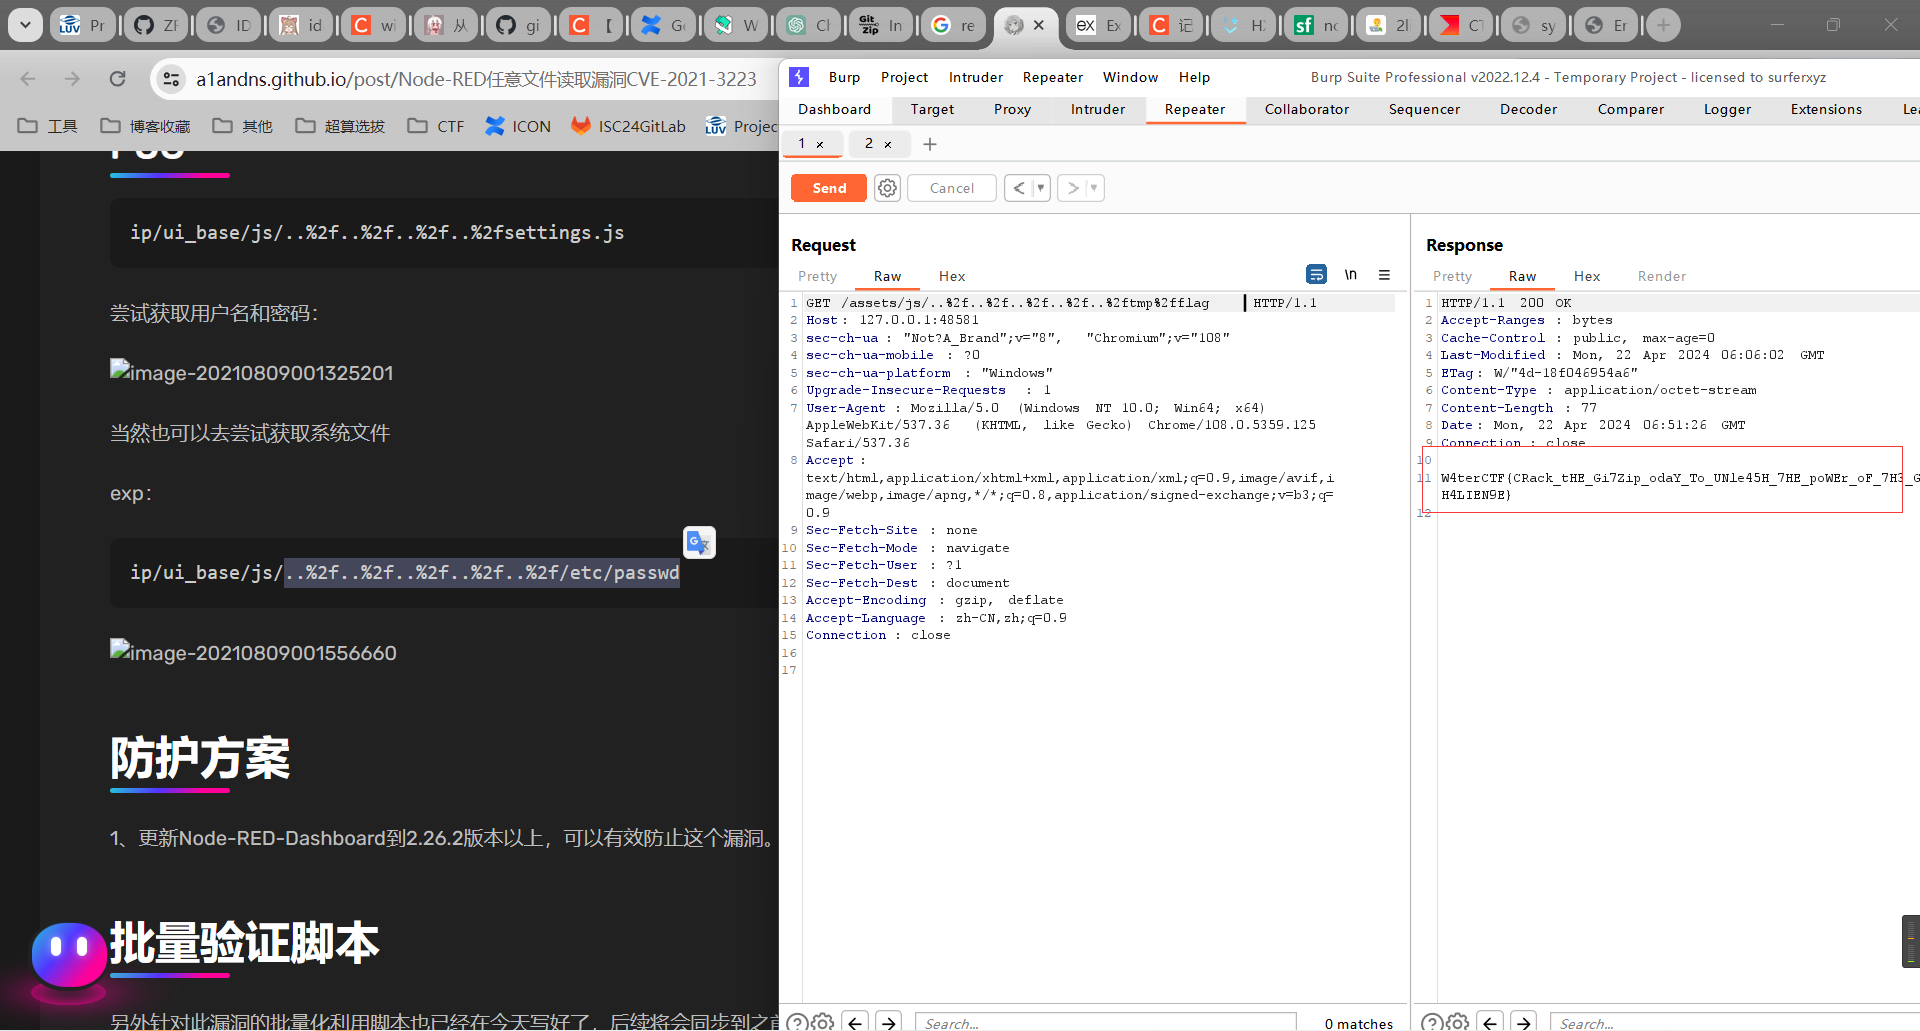Switch to Sequencer tool tab
The height and width of the screenshot is (1031, 1920).
tap(1424, 109)
